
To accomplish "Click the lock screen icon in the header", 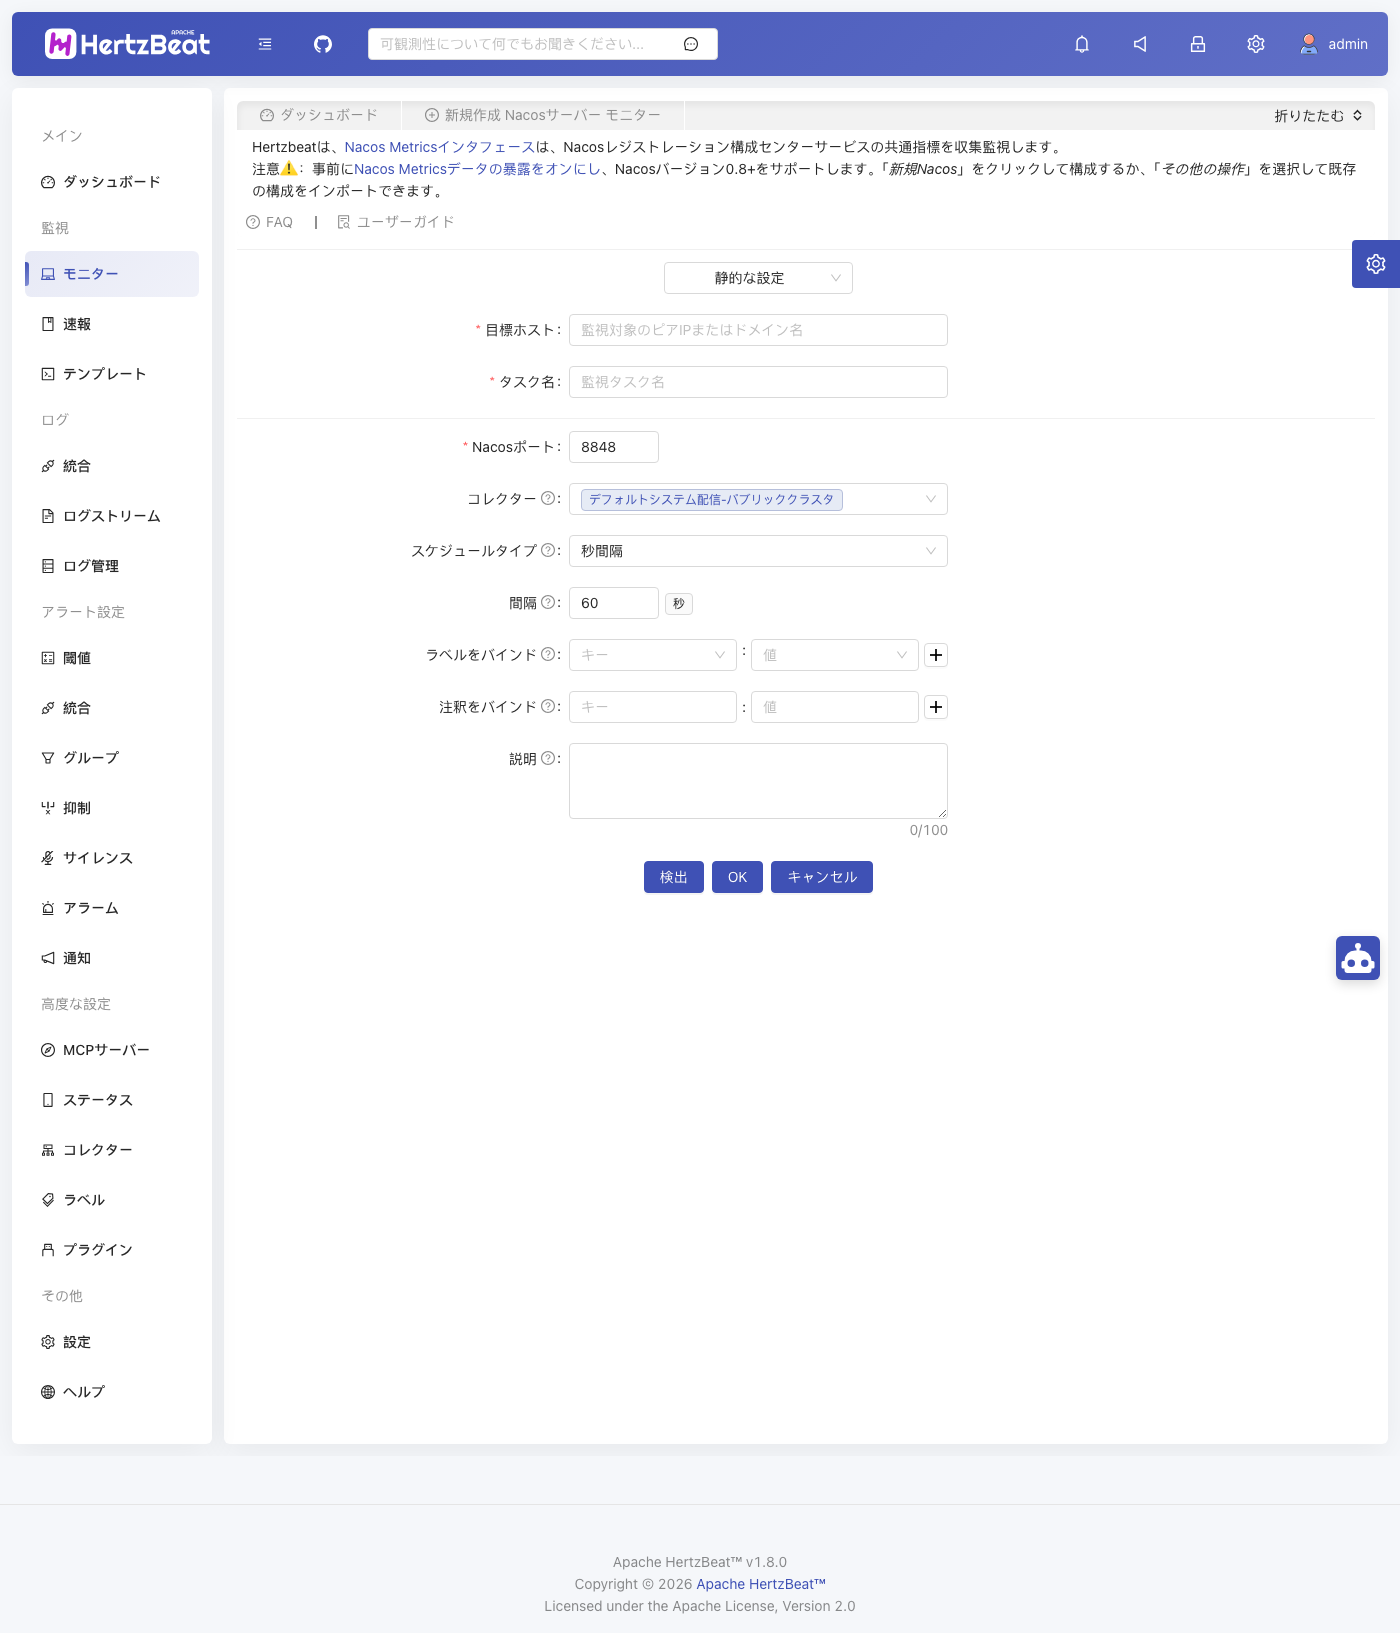I will tap(1198, 44).
